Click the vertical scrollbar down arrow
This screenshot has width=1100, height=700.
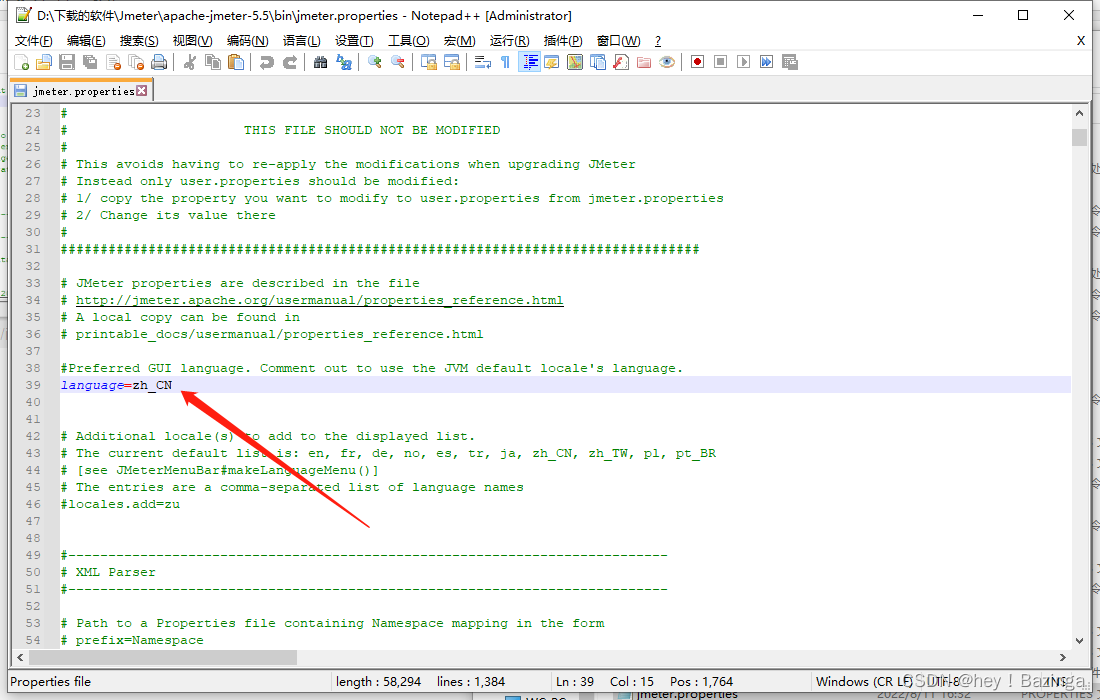(x=1079, y=640)
